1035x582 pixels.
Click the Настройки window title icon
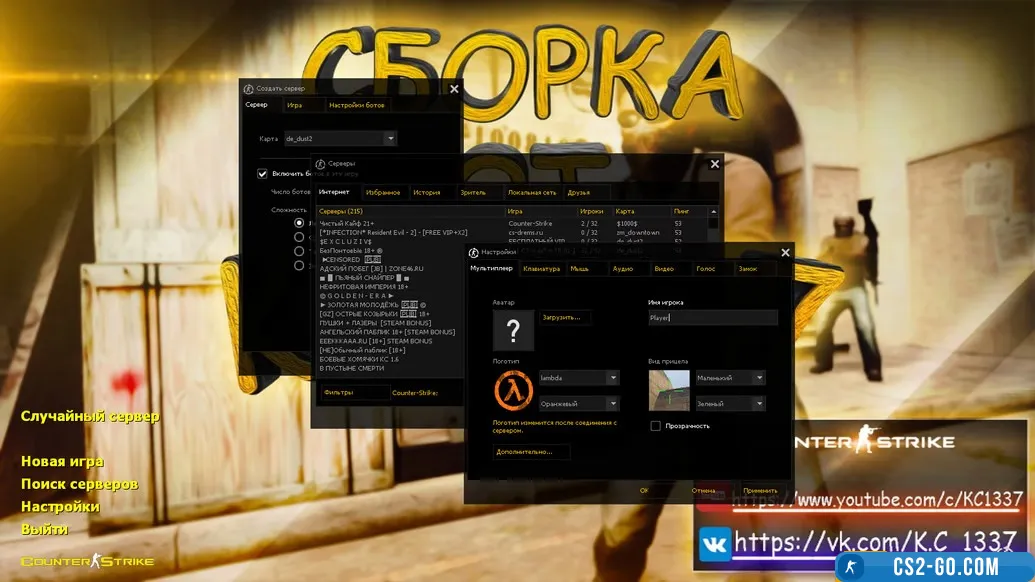click(x=474, y=252)
